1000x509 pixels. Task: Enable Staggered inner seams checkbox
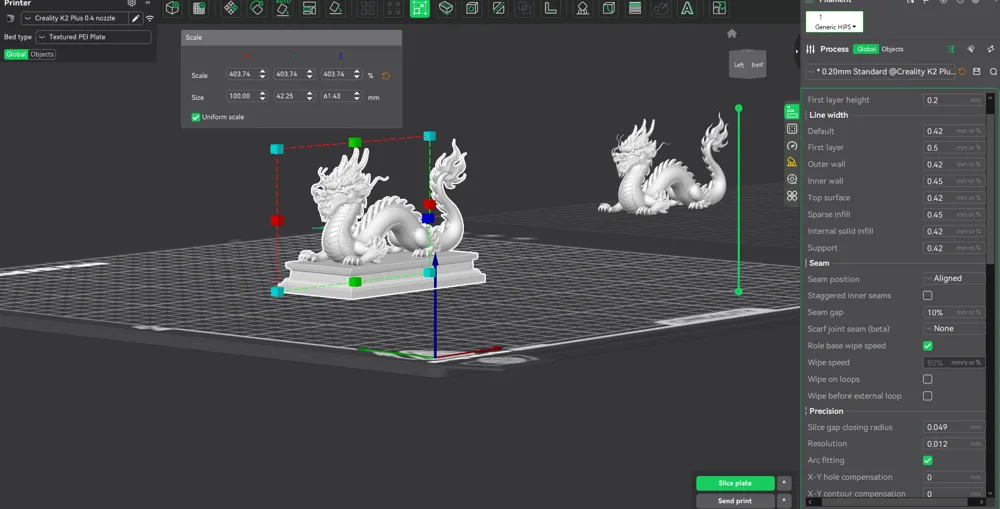click(x=927, y=295)
